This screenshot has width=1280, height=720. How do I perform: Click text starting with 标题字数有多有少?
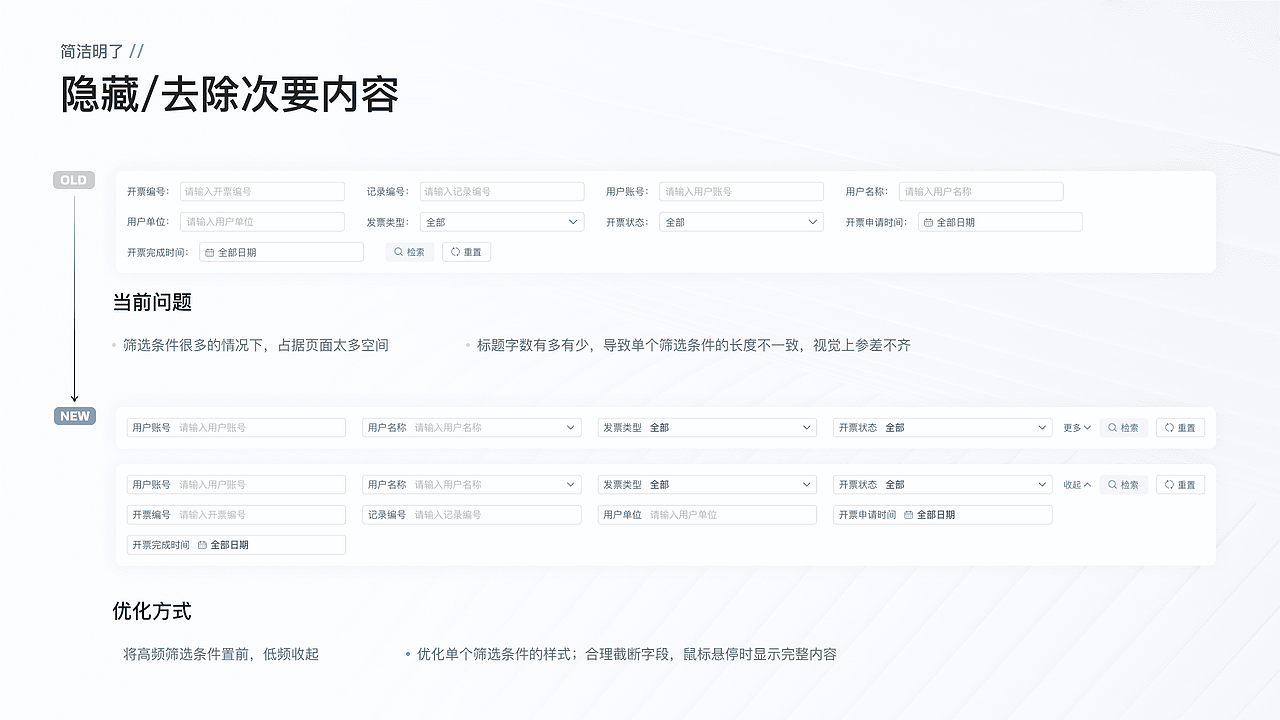tap(694, 345)
